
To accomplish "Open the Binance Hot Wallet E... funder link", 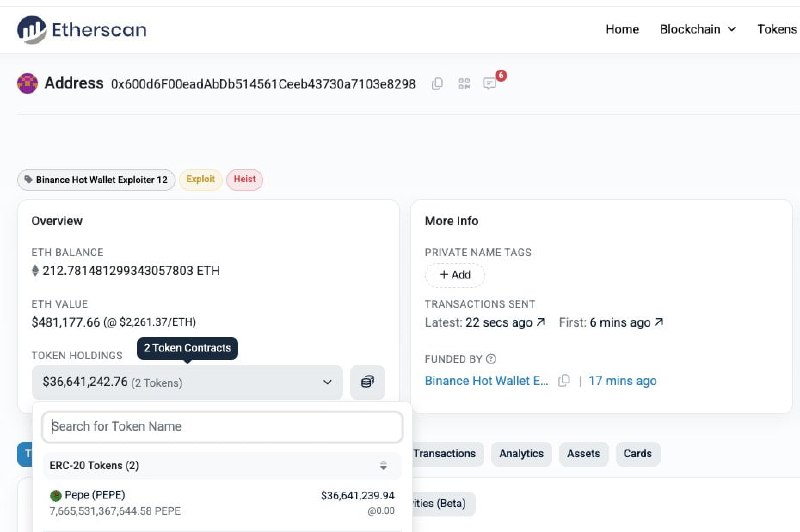I will pyautogui.click(x=487, y=381).
